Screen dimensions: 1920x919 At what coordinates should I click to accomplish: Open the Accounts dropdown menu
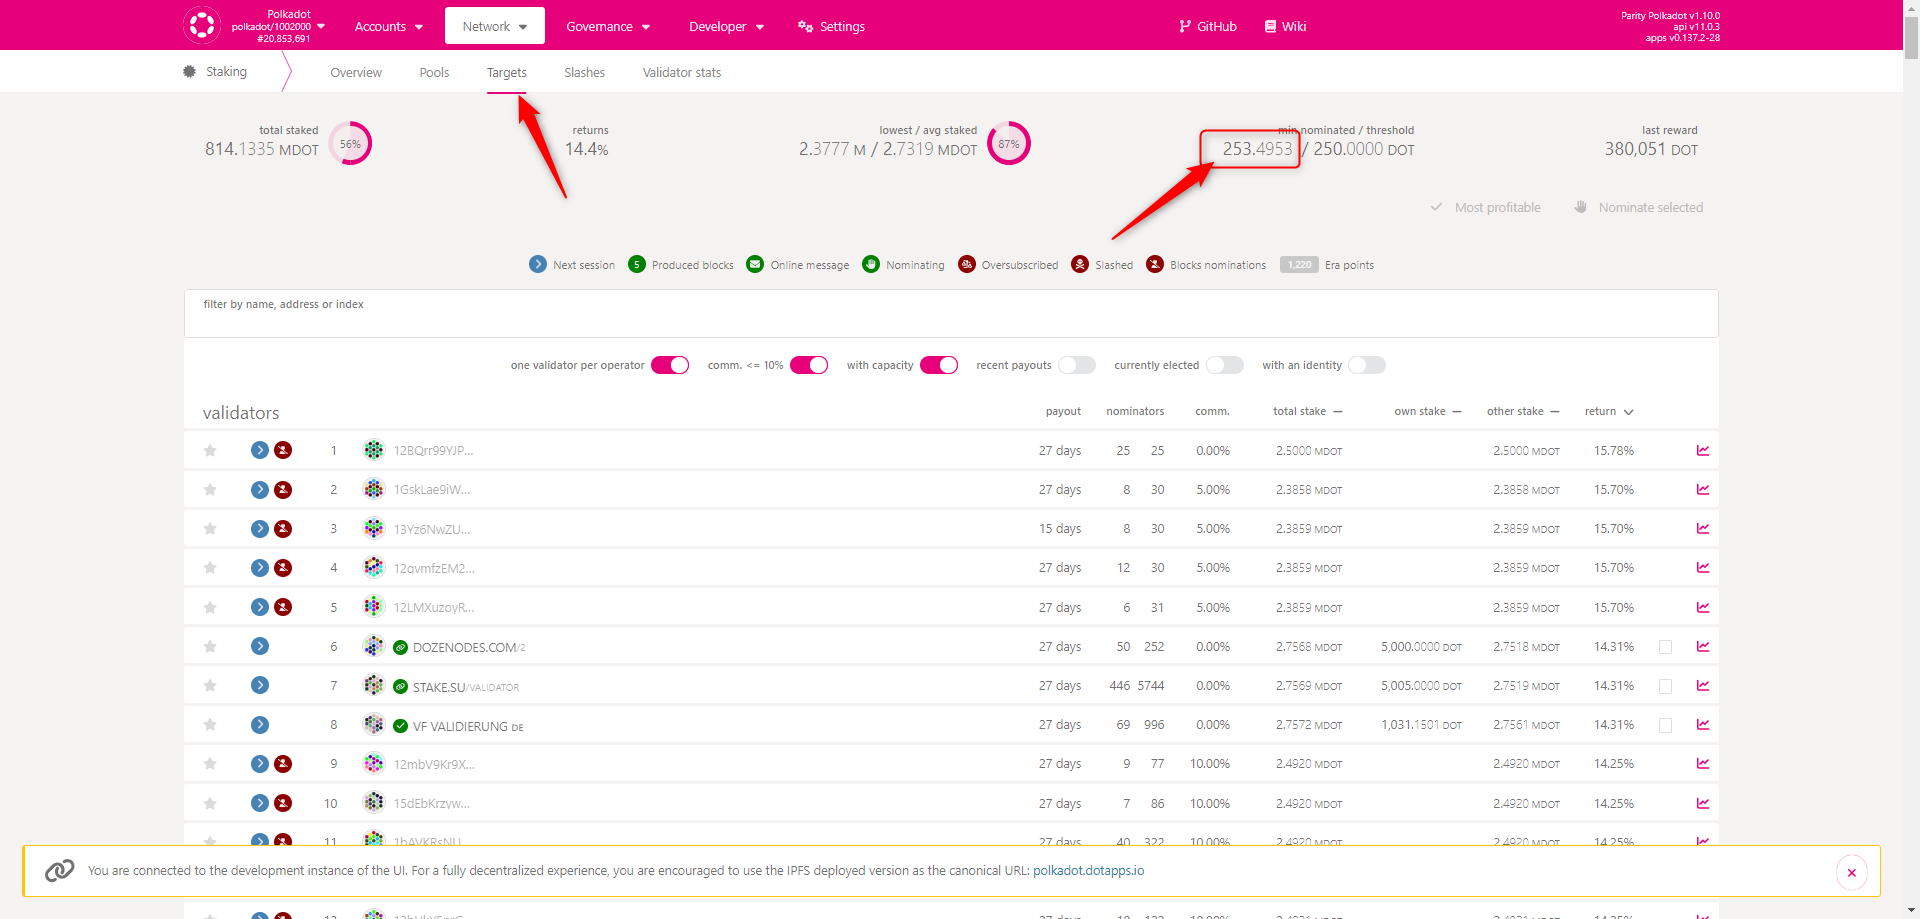point(389,26)
